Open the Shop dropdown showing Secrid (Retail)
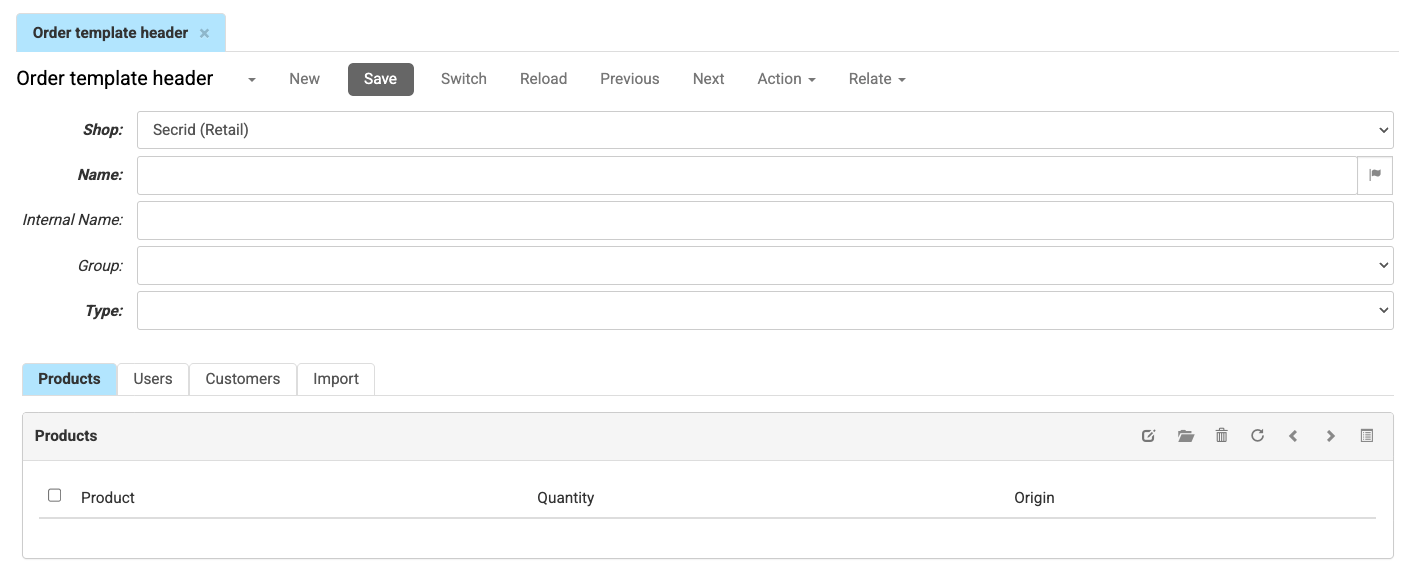1418x587 pixels. (765, 130)
